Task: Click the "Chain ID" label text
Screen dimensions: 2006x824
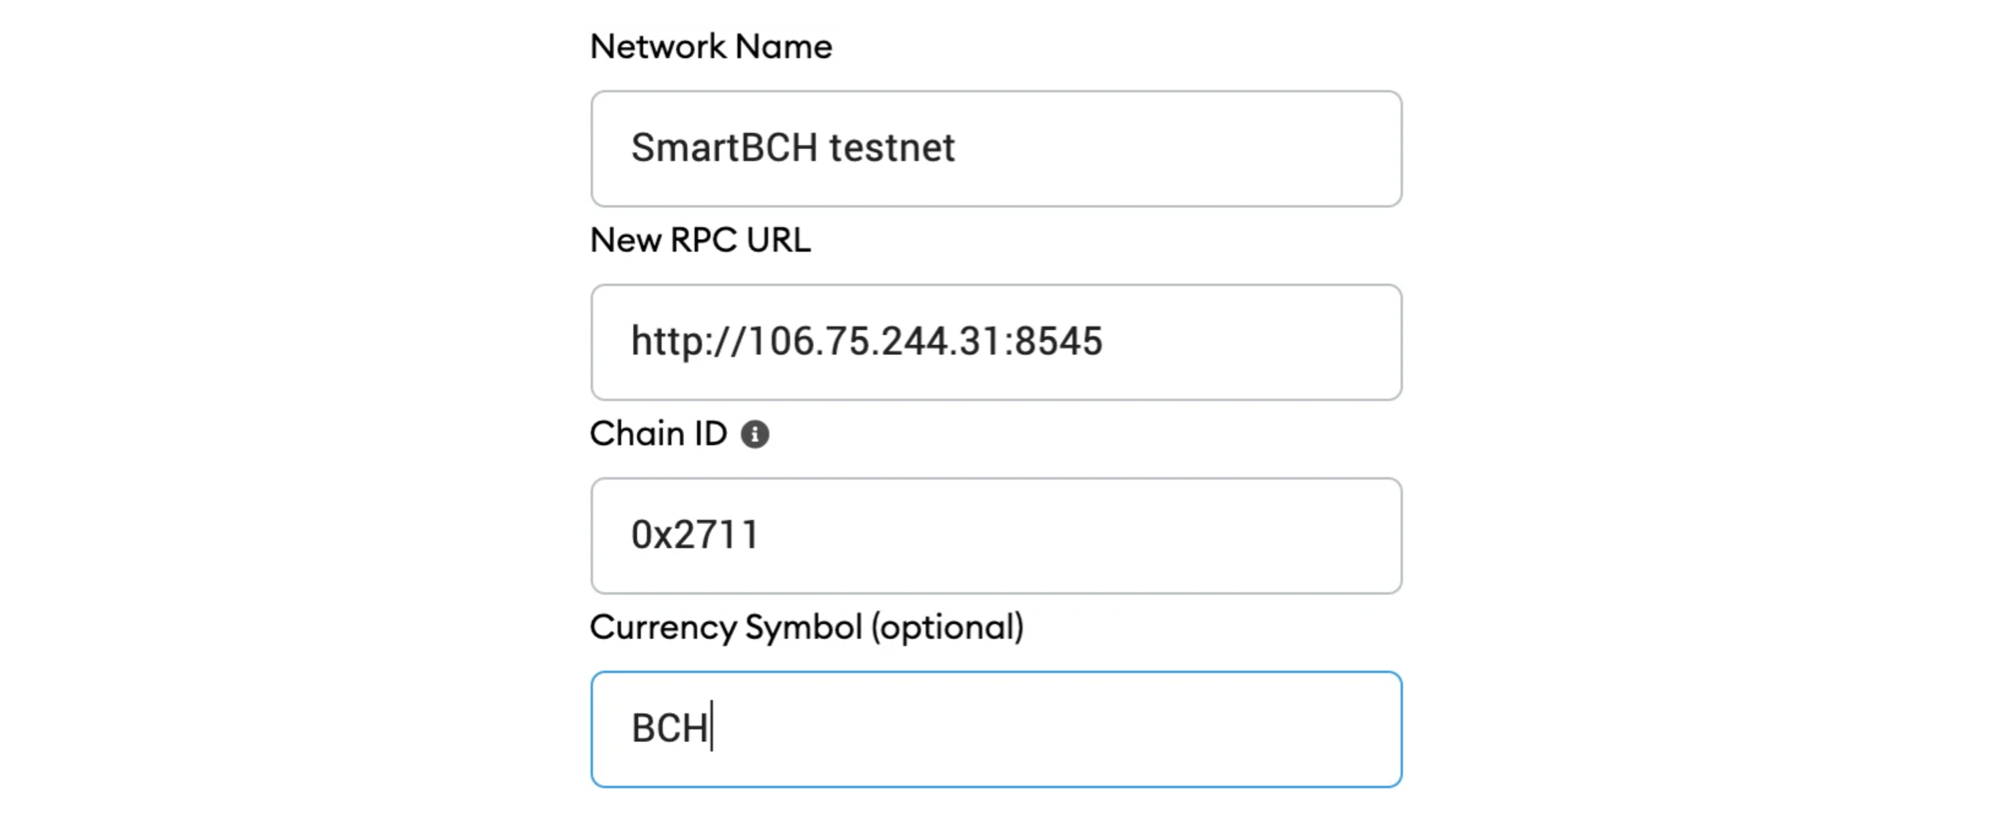Action: click(658, 434)
